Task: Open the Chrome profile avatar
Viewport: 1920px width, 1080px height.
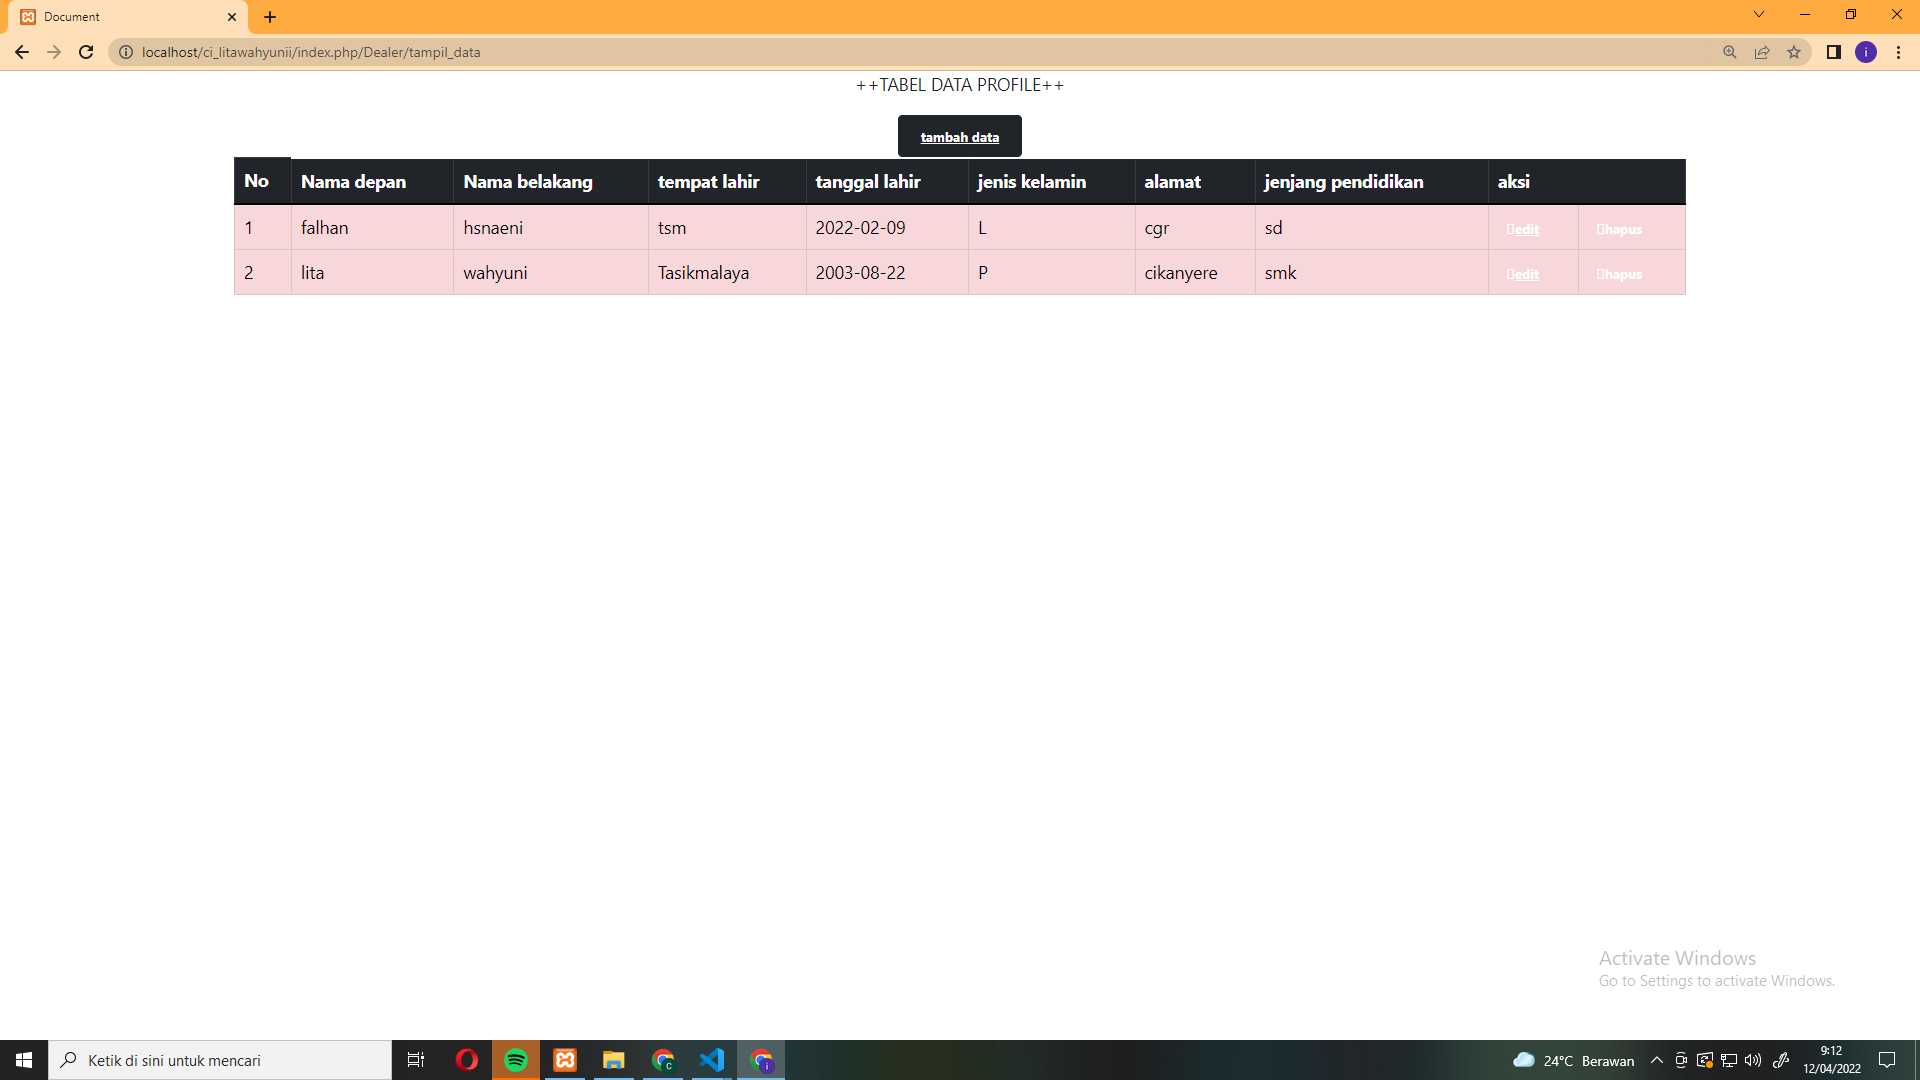Action: coord(1866,52)
